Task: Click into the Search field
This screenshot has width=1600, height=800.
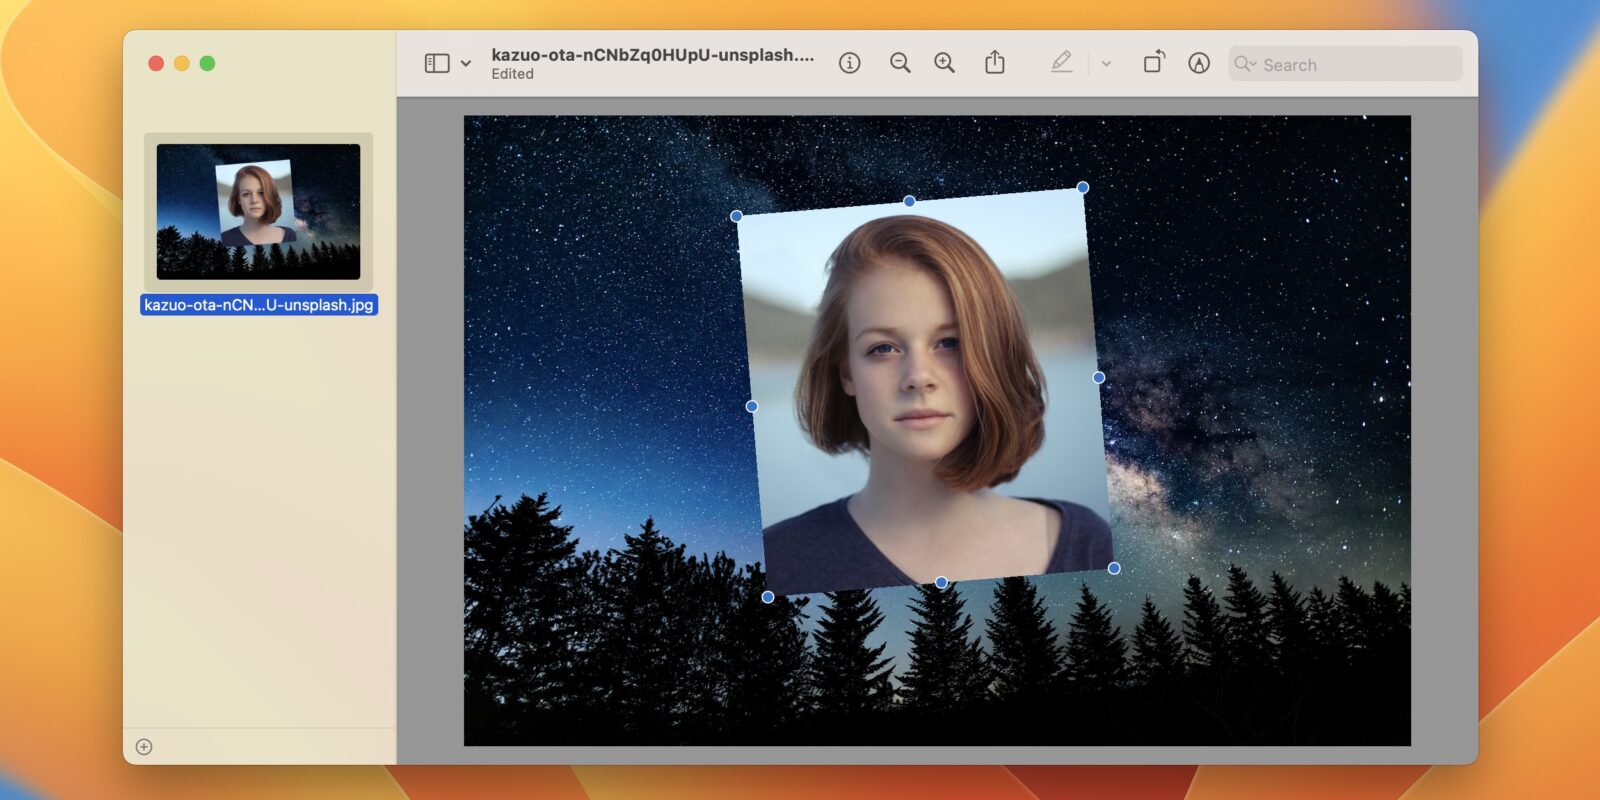Action: point(1345,64)
